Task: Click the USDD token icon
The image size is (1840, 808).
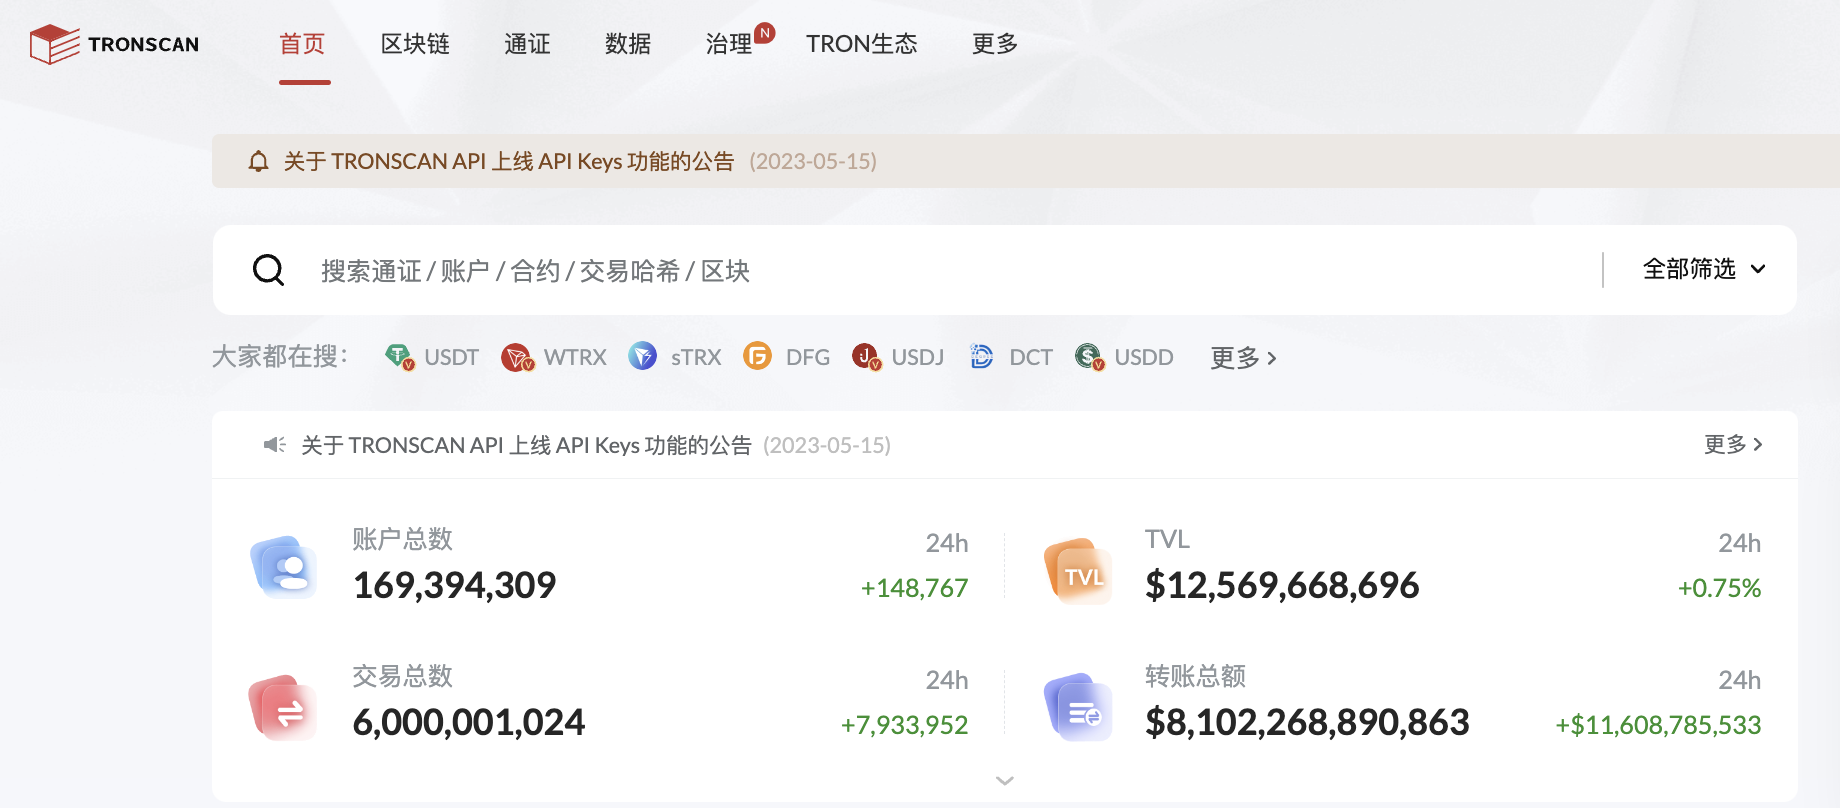Action: click(x=1089, y=357)
